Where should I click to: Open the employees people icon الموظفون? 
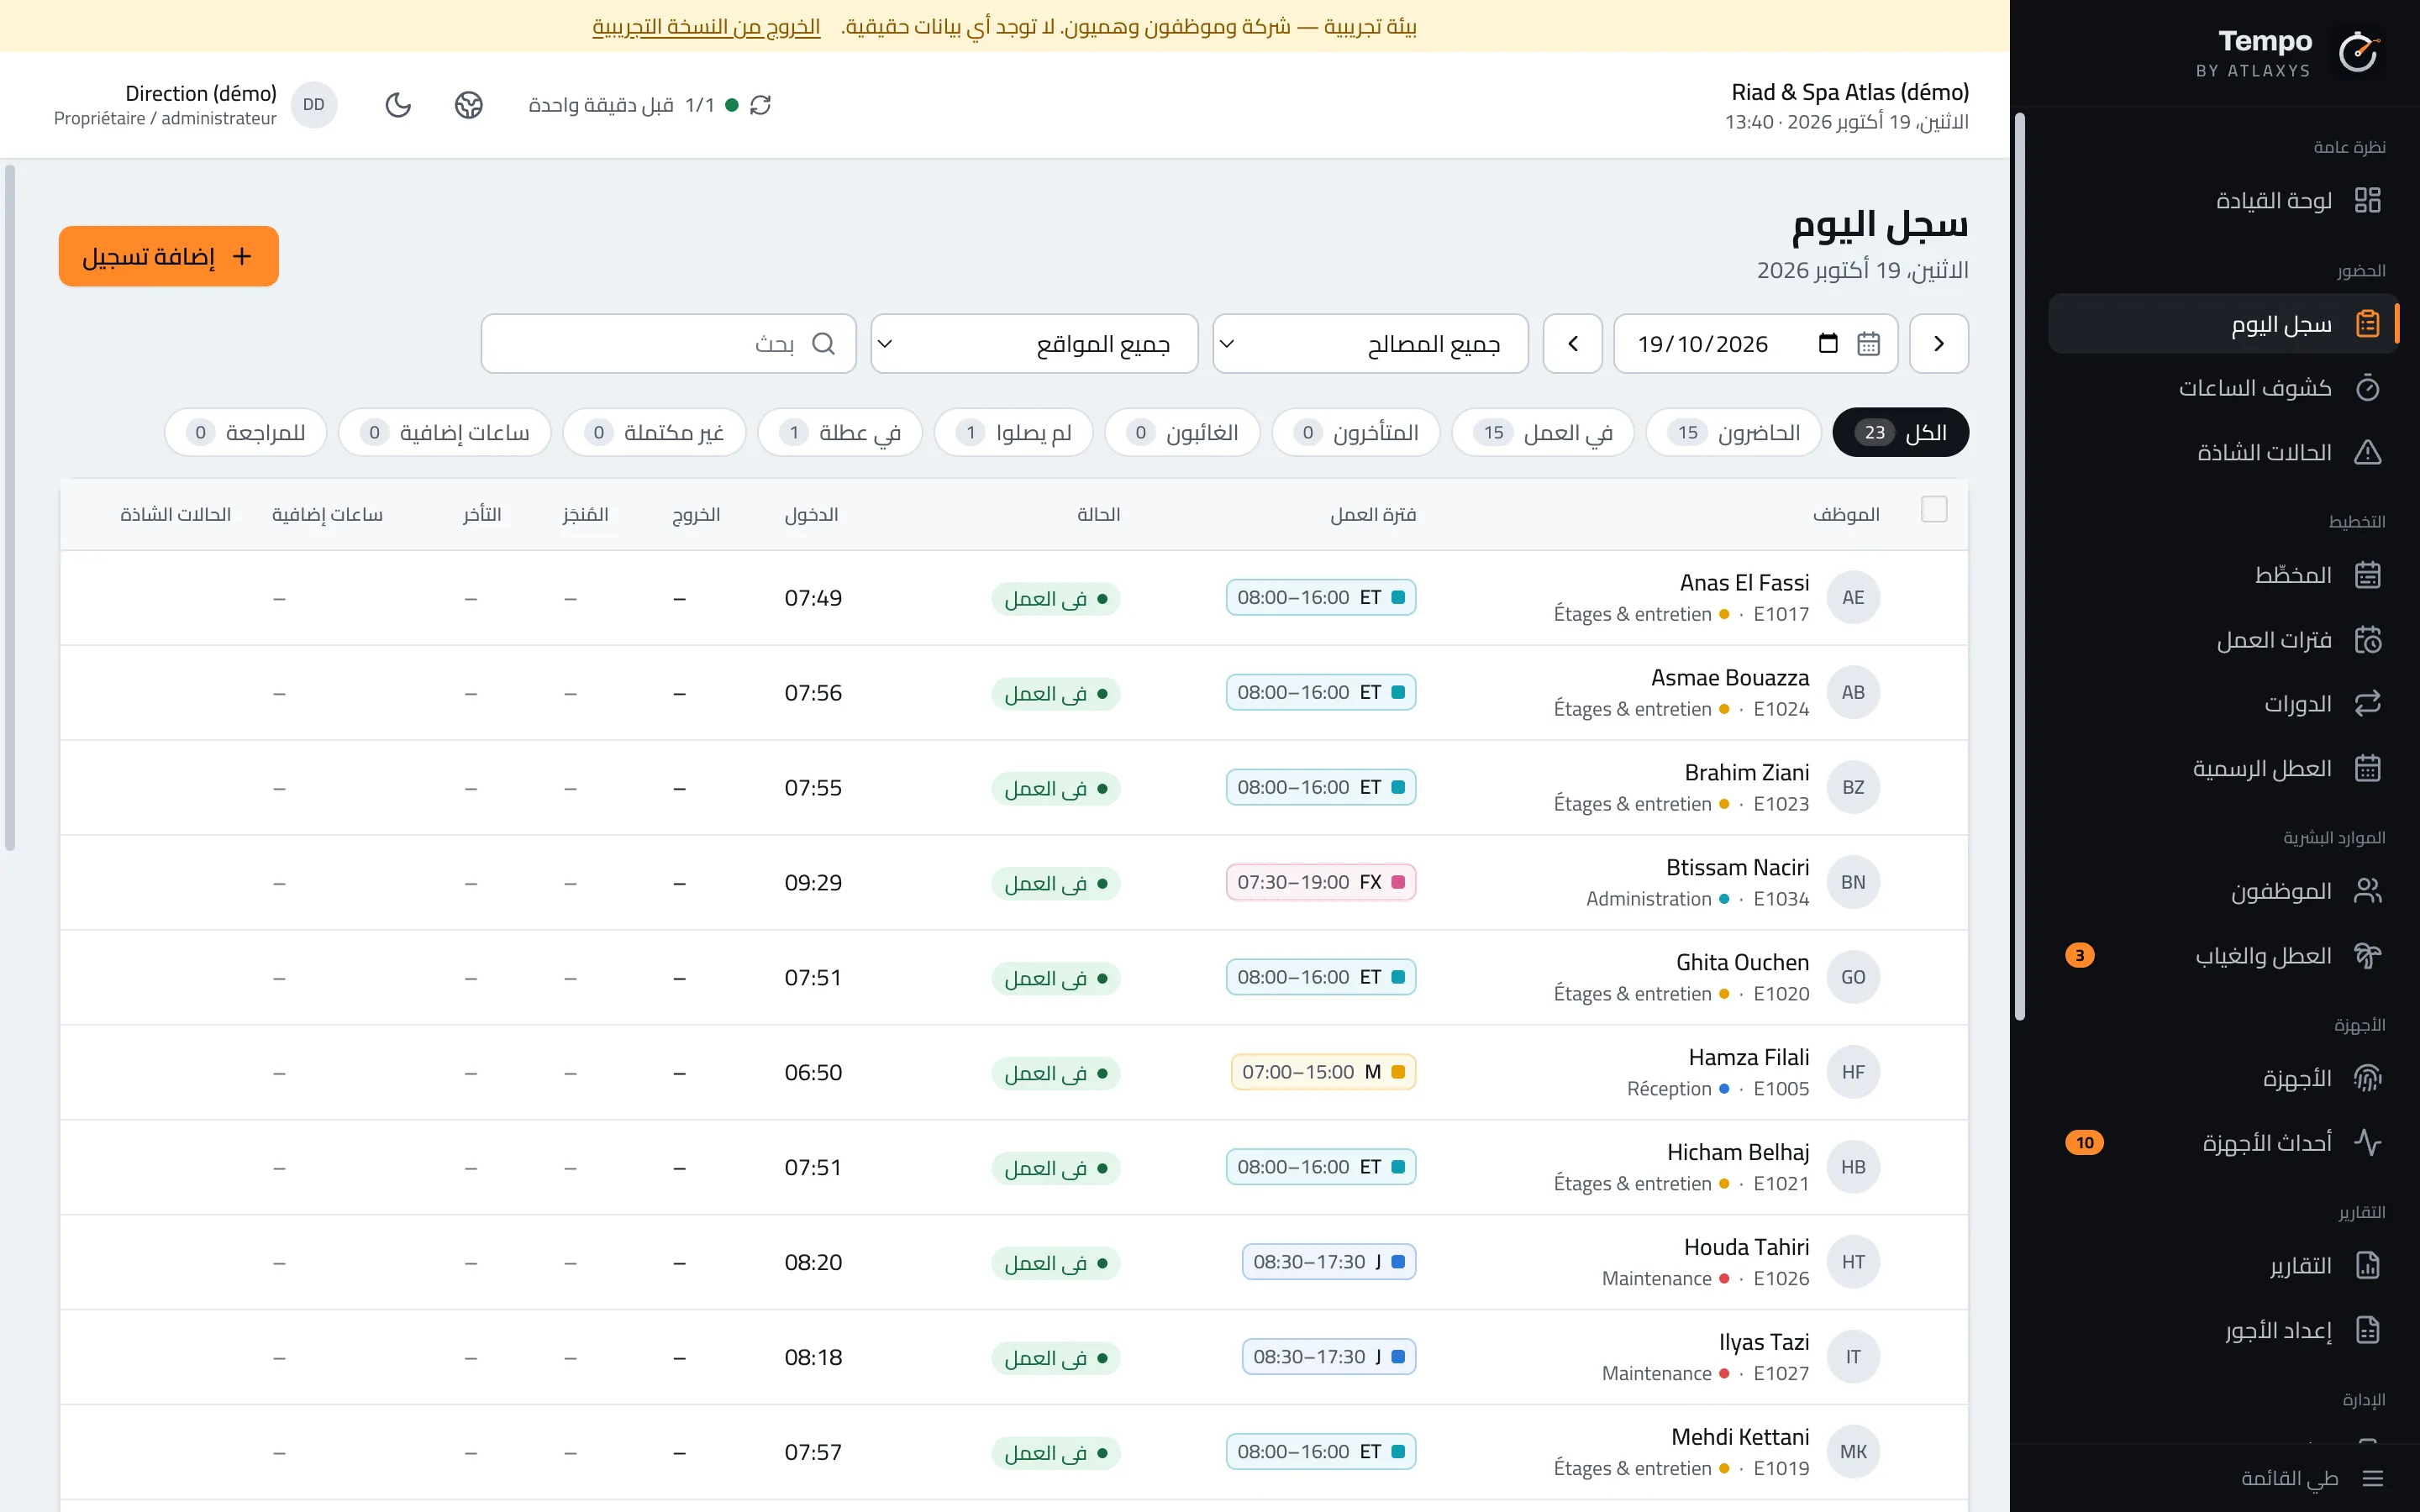click(2367, 891)
